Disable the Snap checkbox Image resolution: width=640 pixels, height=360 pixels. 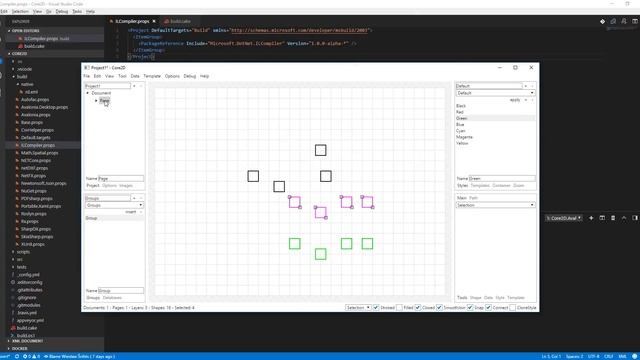point(470,307)
